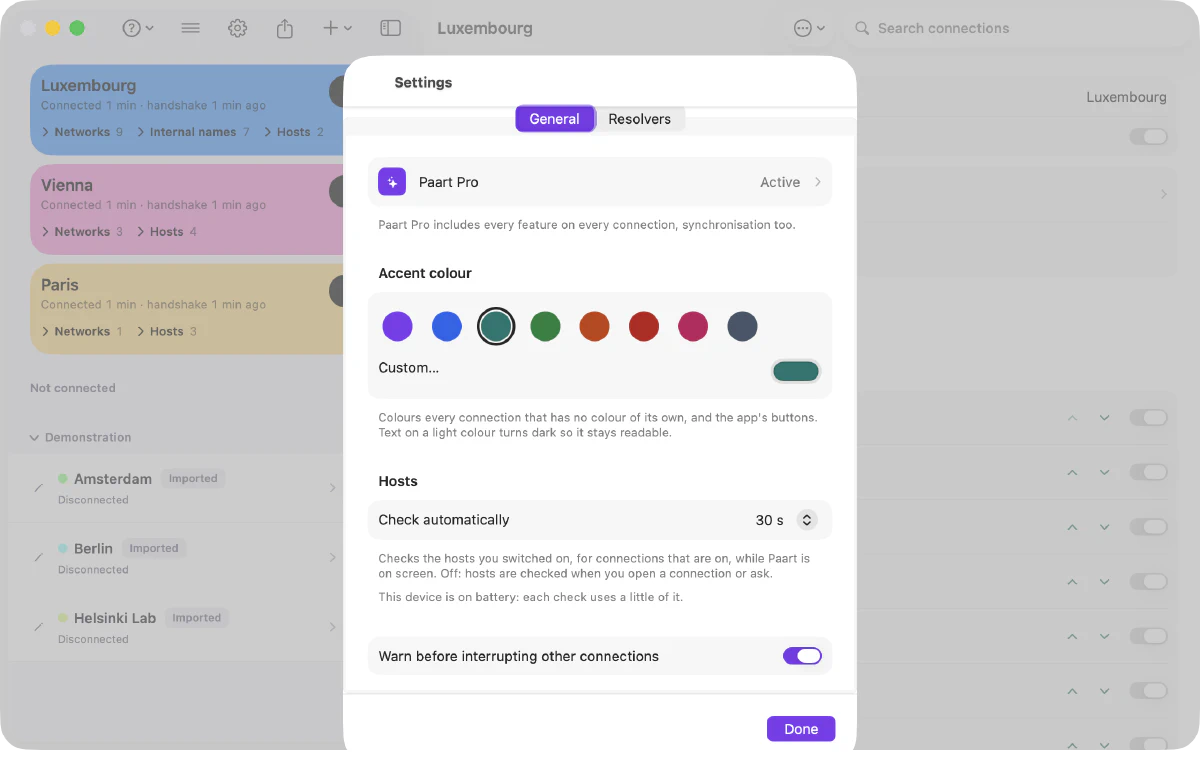Click the Imported badge beside Berlin

[153, 548]
